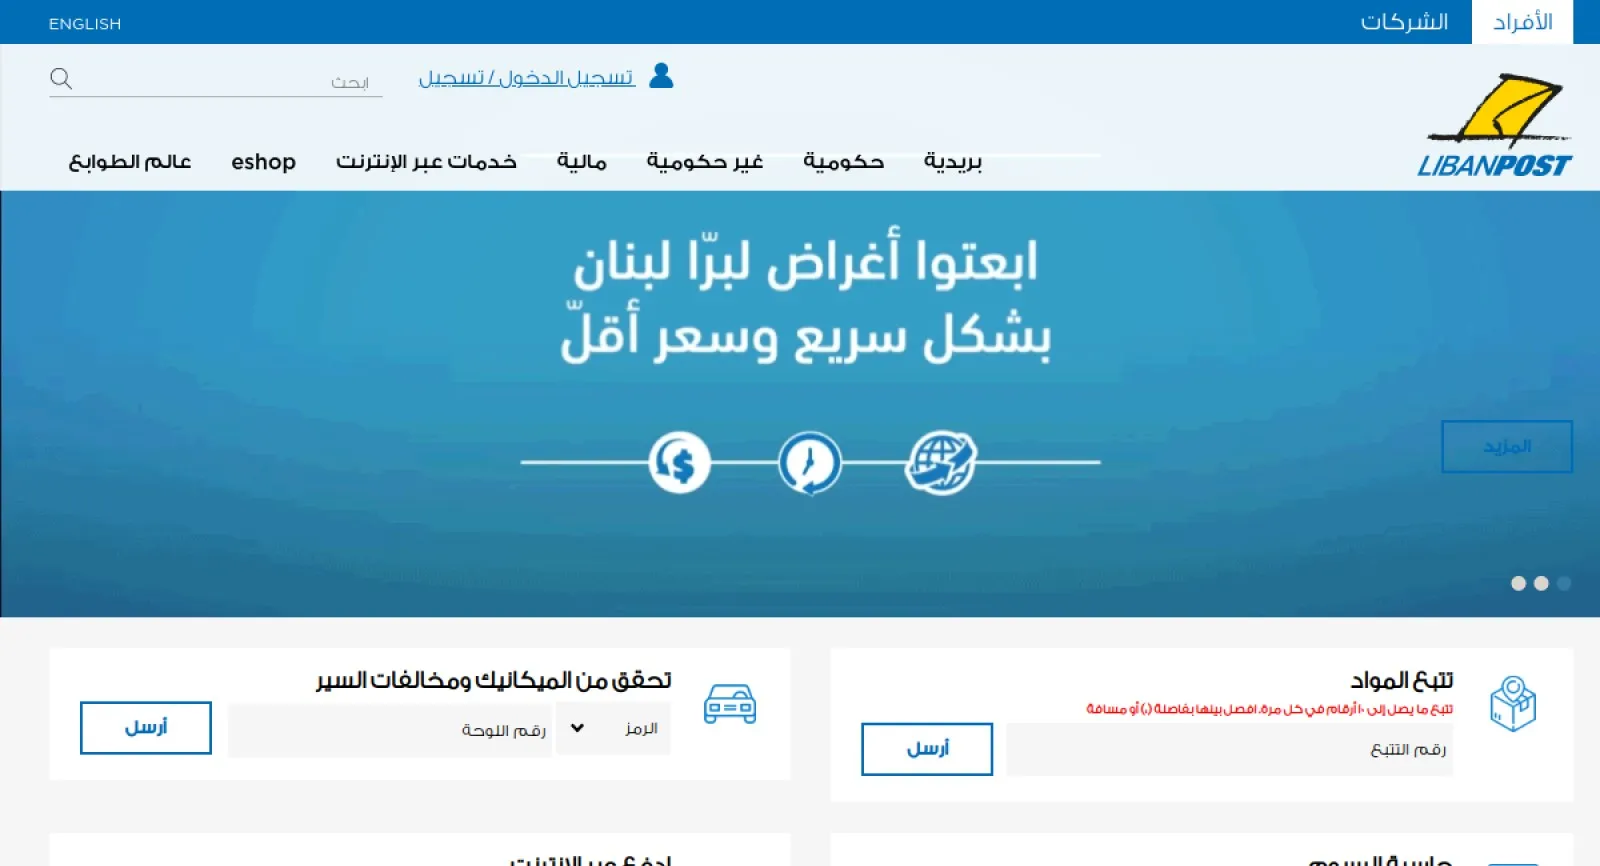Select the last carousel slide dot
Image resolution: width=1600 pixels, height=866 pixels.
1564,583
